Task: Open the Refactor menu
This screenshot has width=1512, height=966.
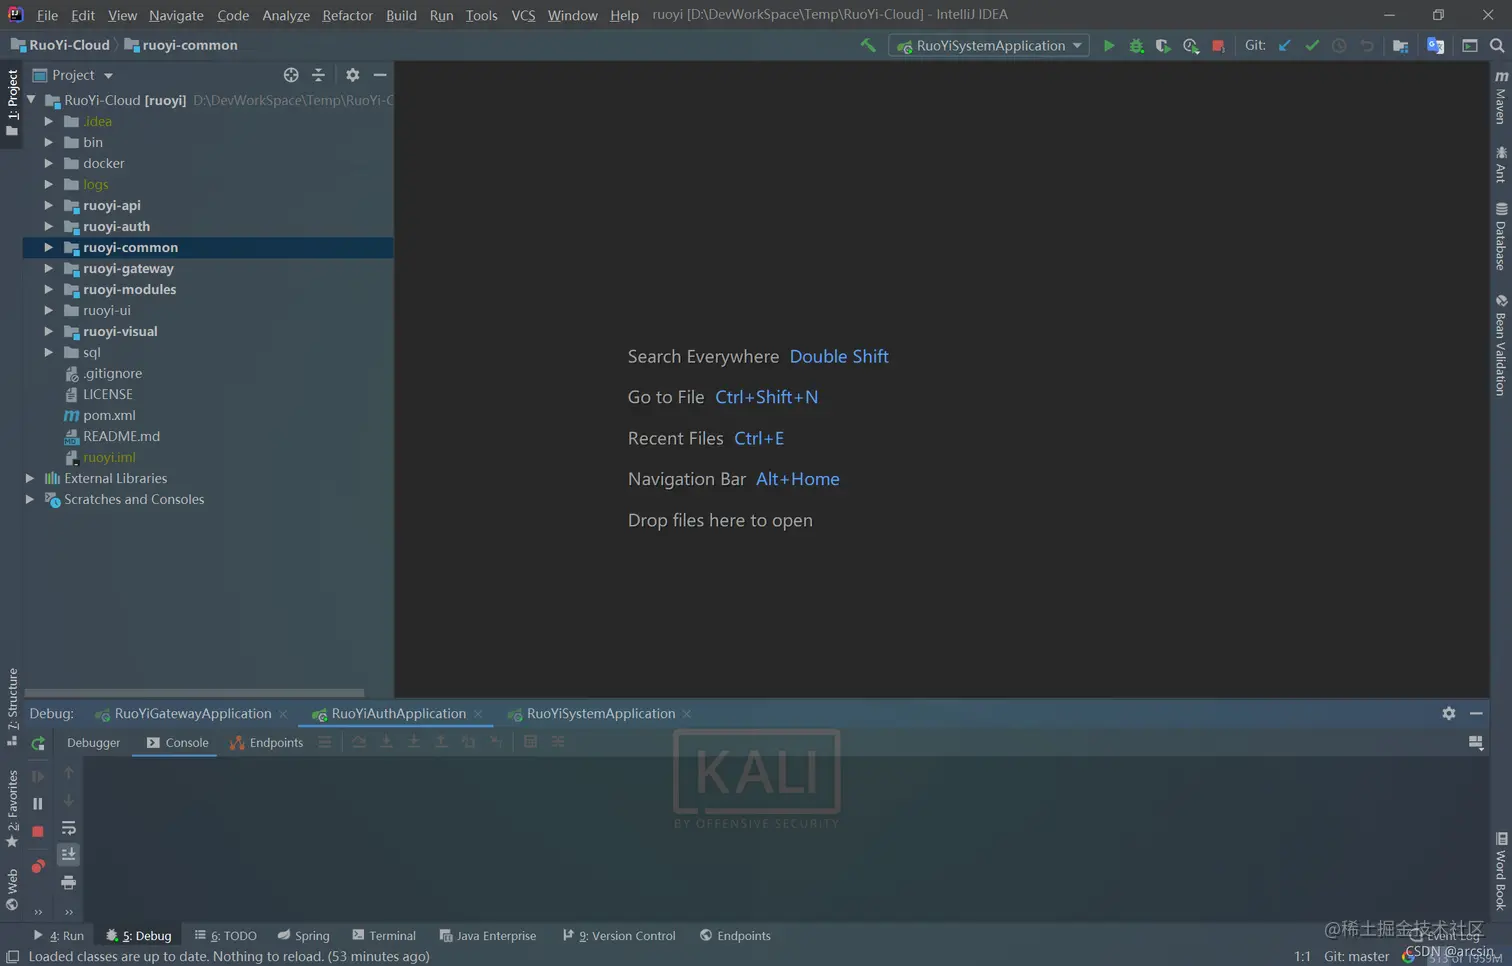Action: 347,15
